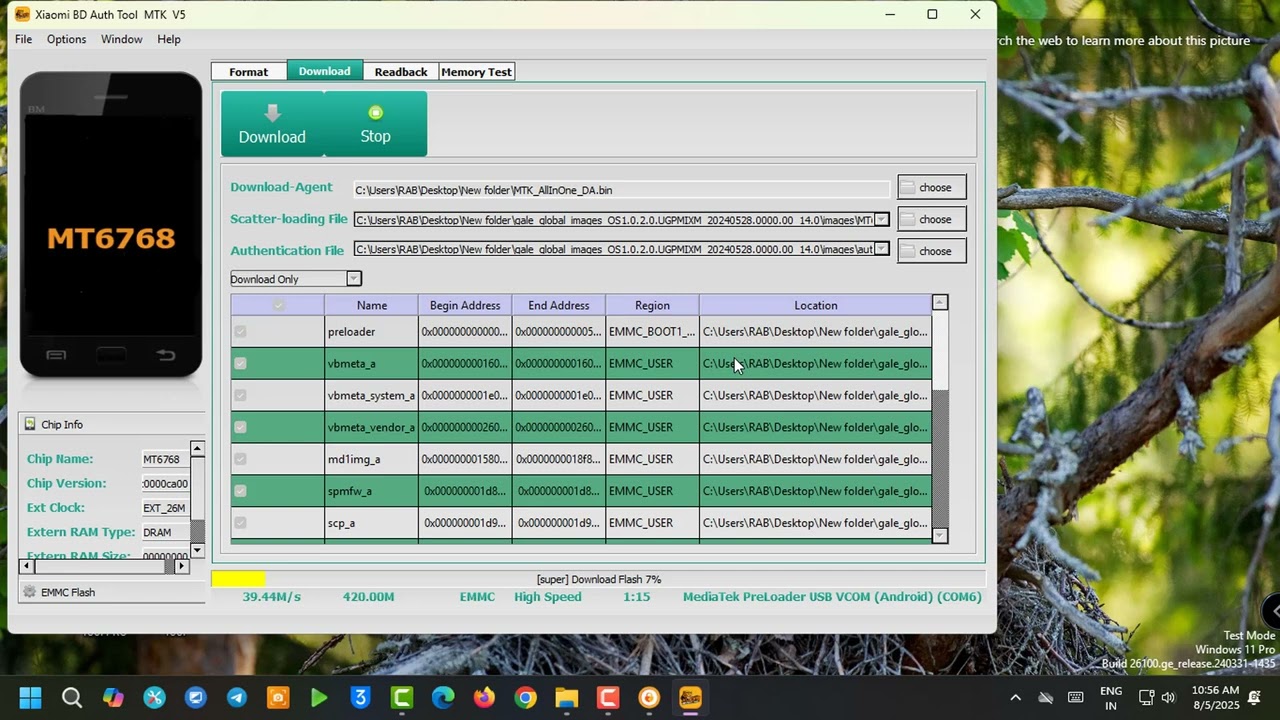Open Copilot from the taskbar

113,697
